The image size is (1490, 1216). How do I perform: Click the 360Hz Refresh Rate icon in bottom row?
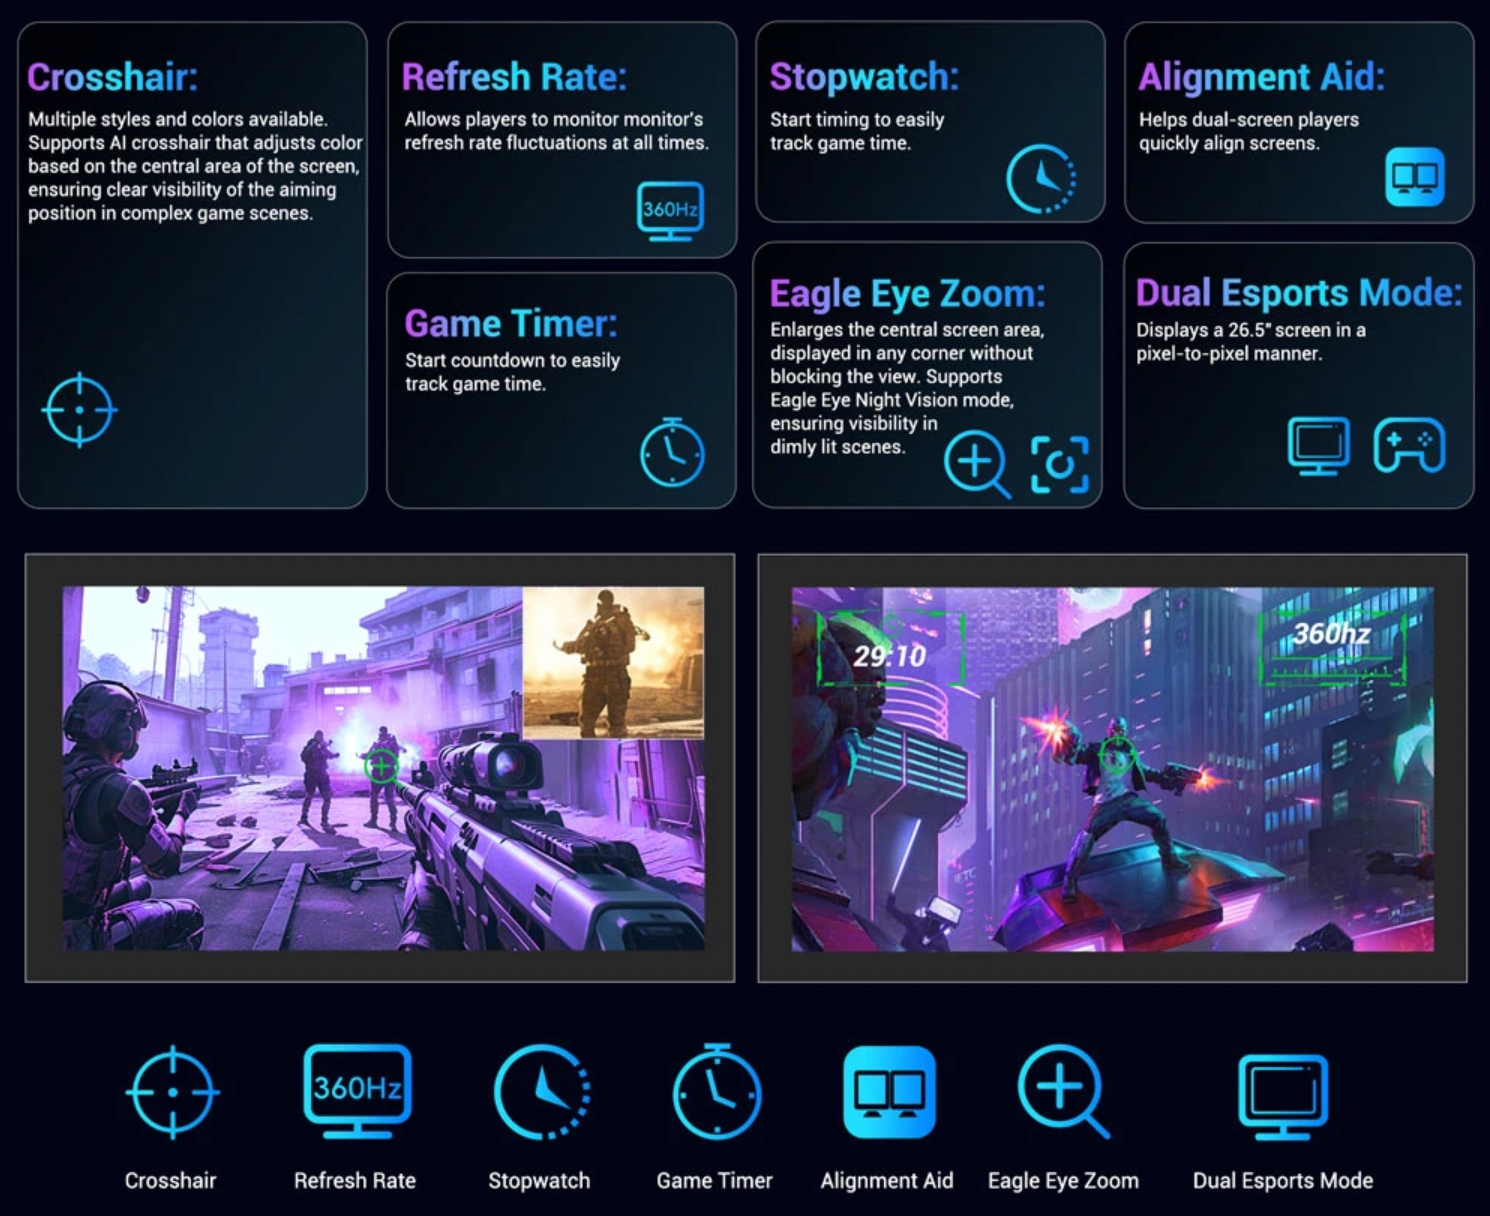pyautogui.click(x=357, y=1090)
